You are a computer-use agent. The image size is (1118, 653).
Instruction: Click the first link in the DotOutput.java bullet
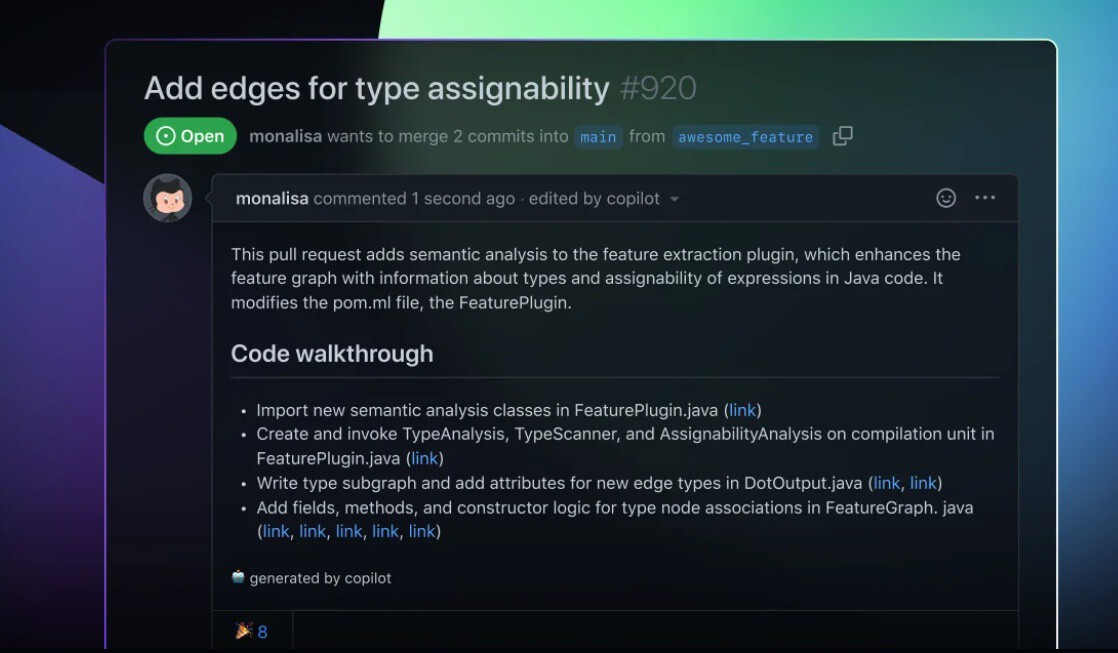click(886, 483)
